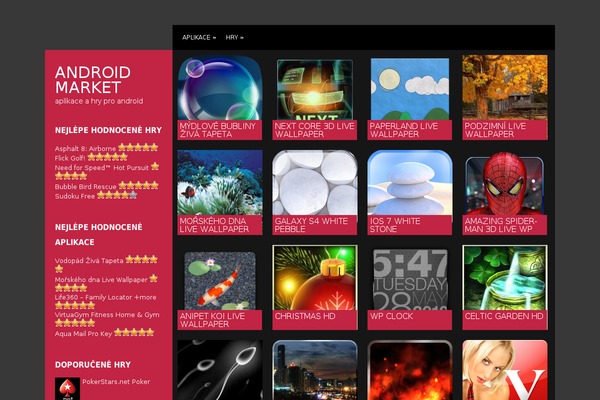Screen dimensions: 600x400
Task: Expand the HRY menu
Action: (x=235, y=38)
